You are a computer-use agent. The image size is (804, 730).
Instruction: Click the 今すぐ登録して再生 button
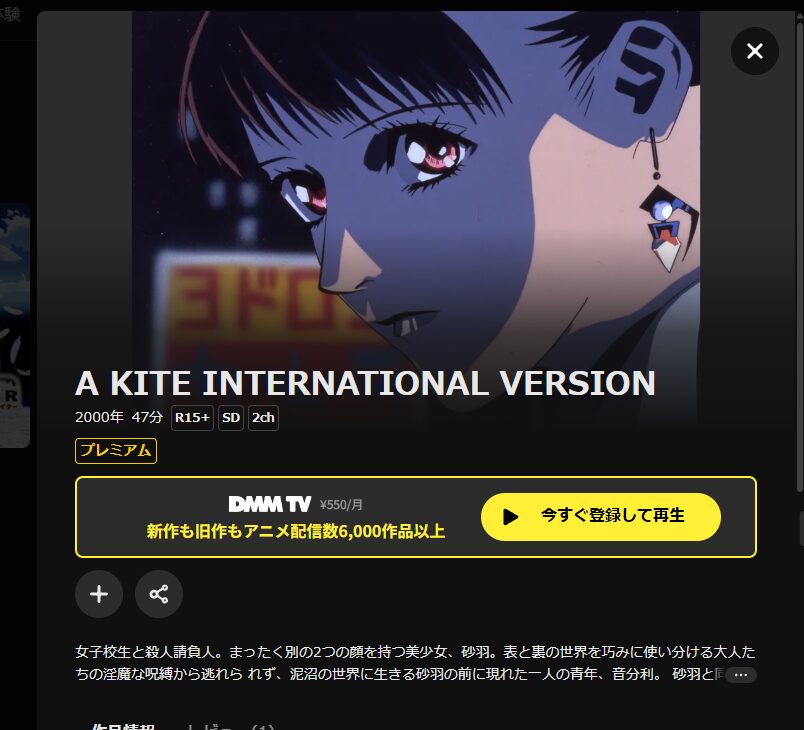[600, 517]
